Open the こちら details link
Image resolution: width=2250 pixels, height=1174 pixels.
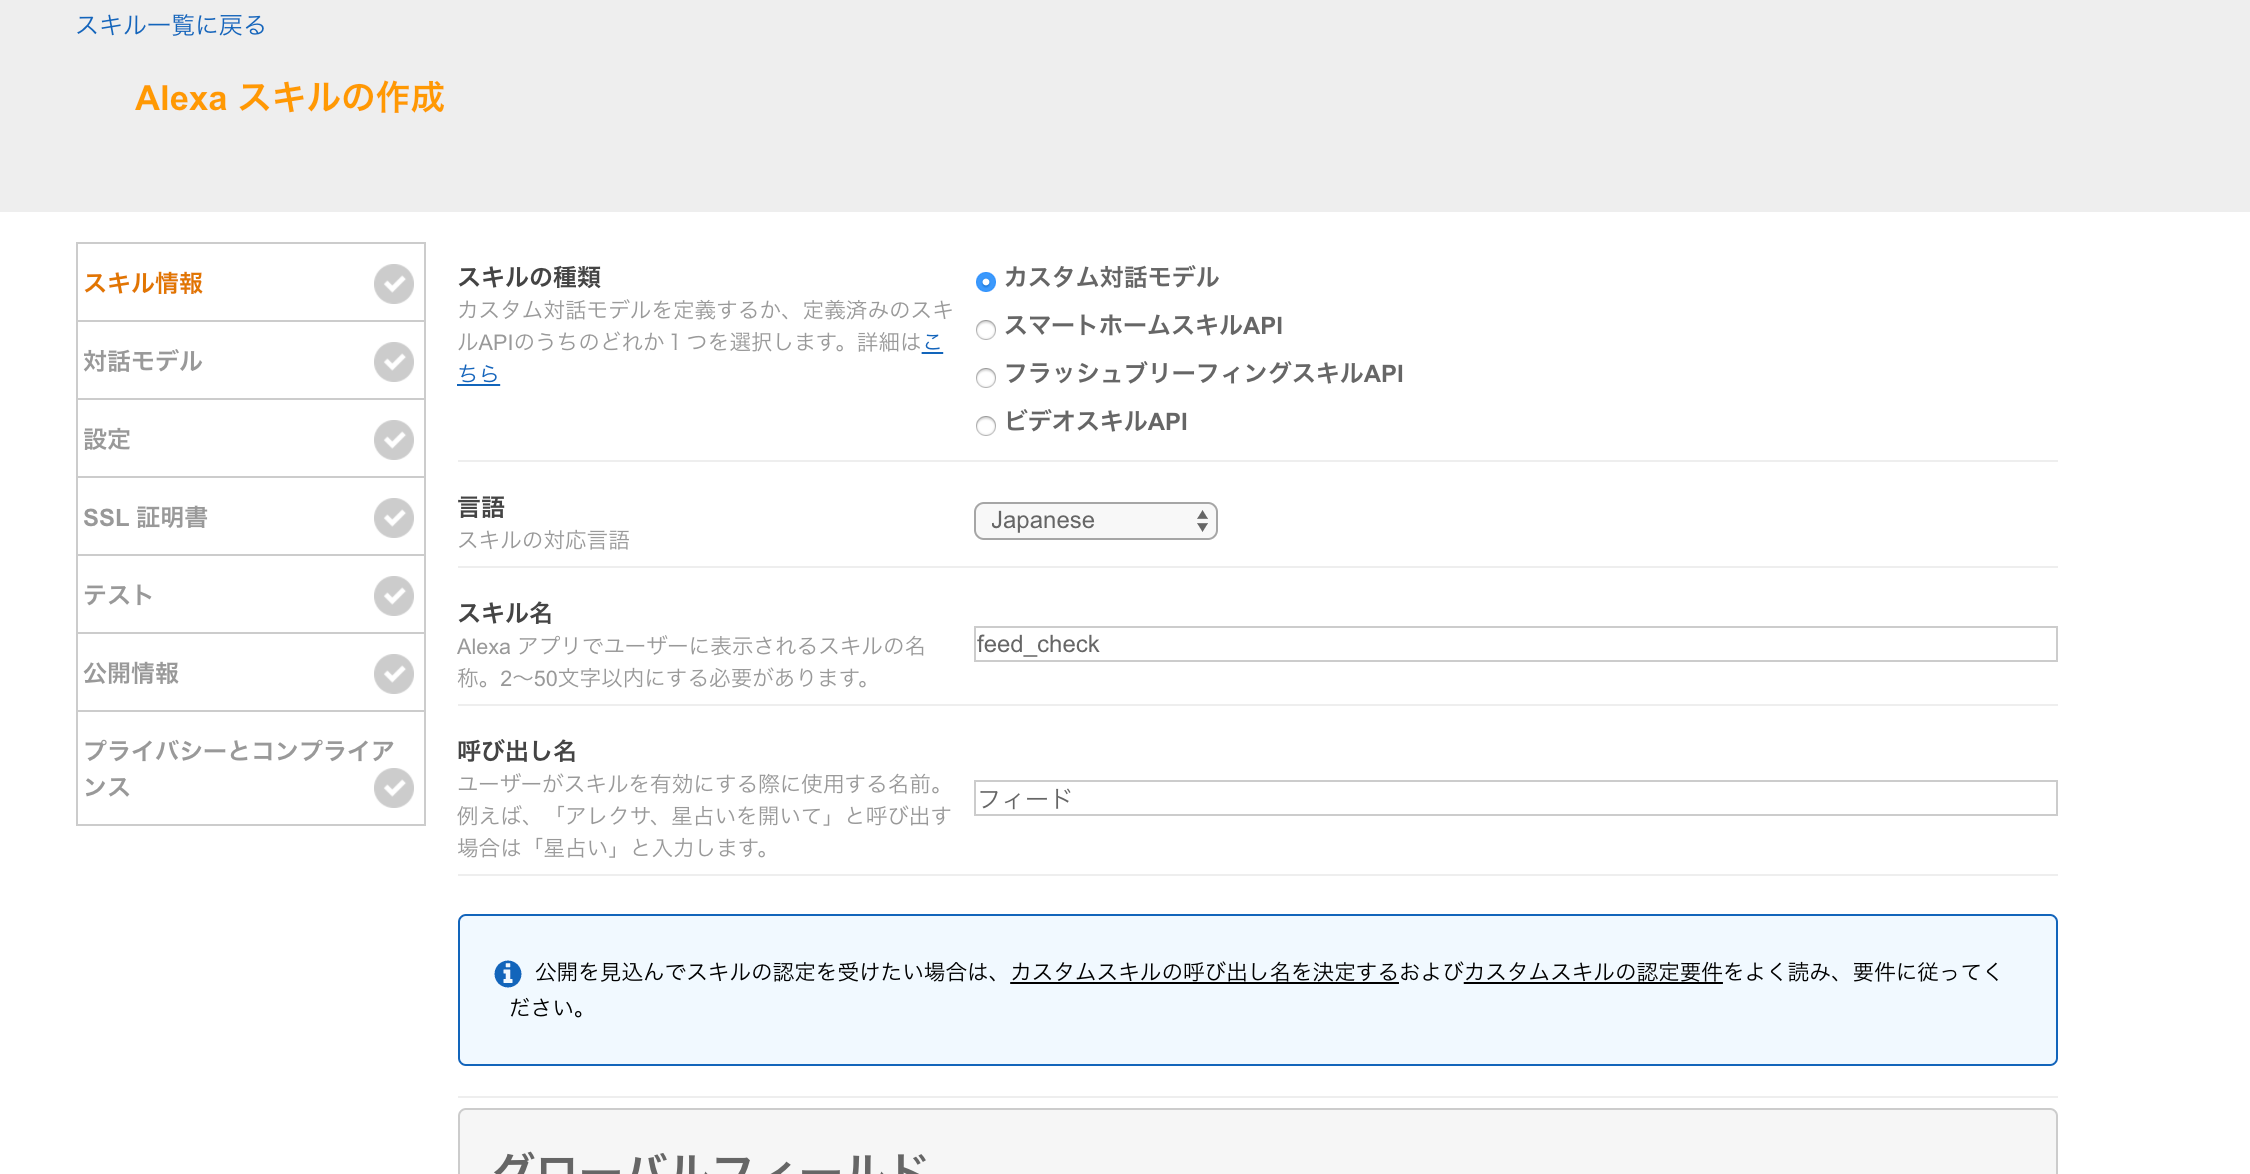[478, 374]
